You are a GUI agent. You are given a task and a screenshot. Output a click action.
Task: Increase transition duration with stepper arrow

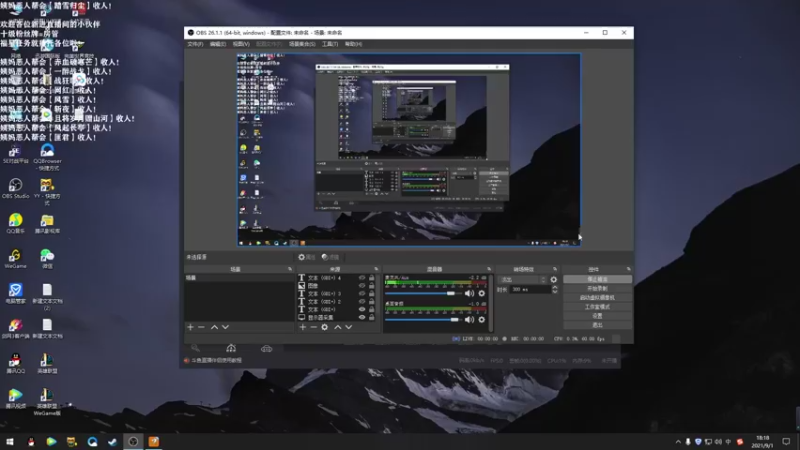point(555,287)
